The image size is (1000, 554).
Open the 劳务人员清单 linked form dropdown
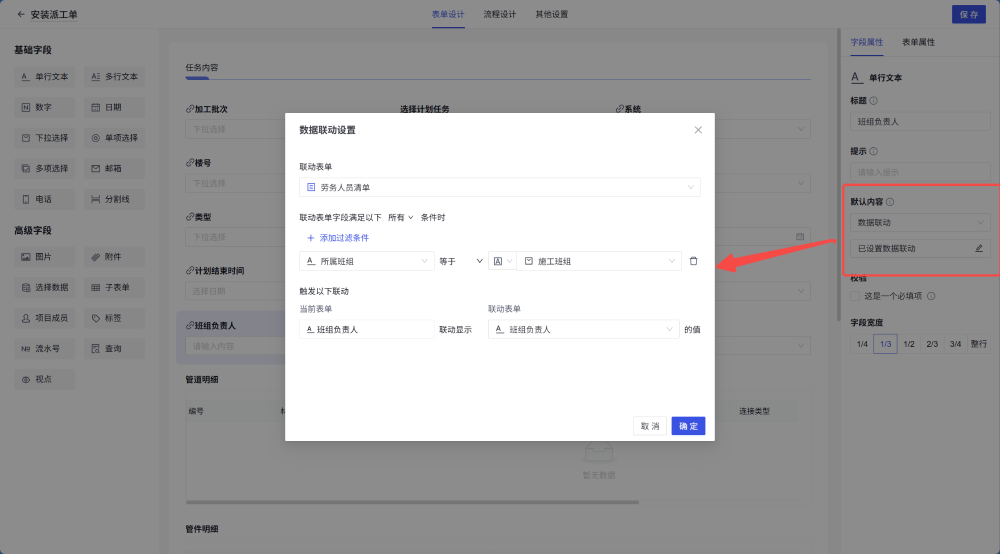[x=499, y=187]
